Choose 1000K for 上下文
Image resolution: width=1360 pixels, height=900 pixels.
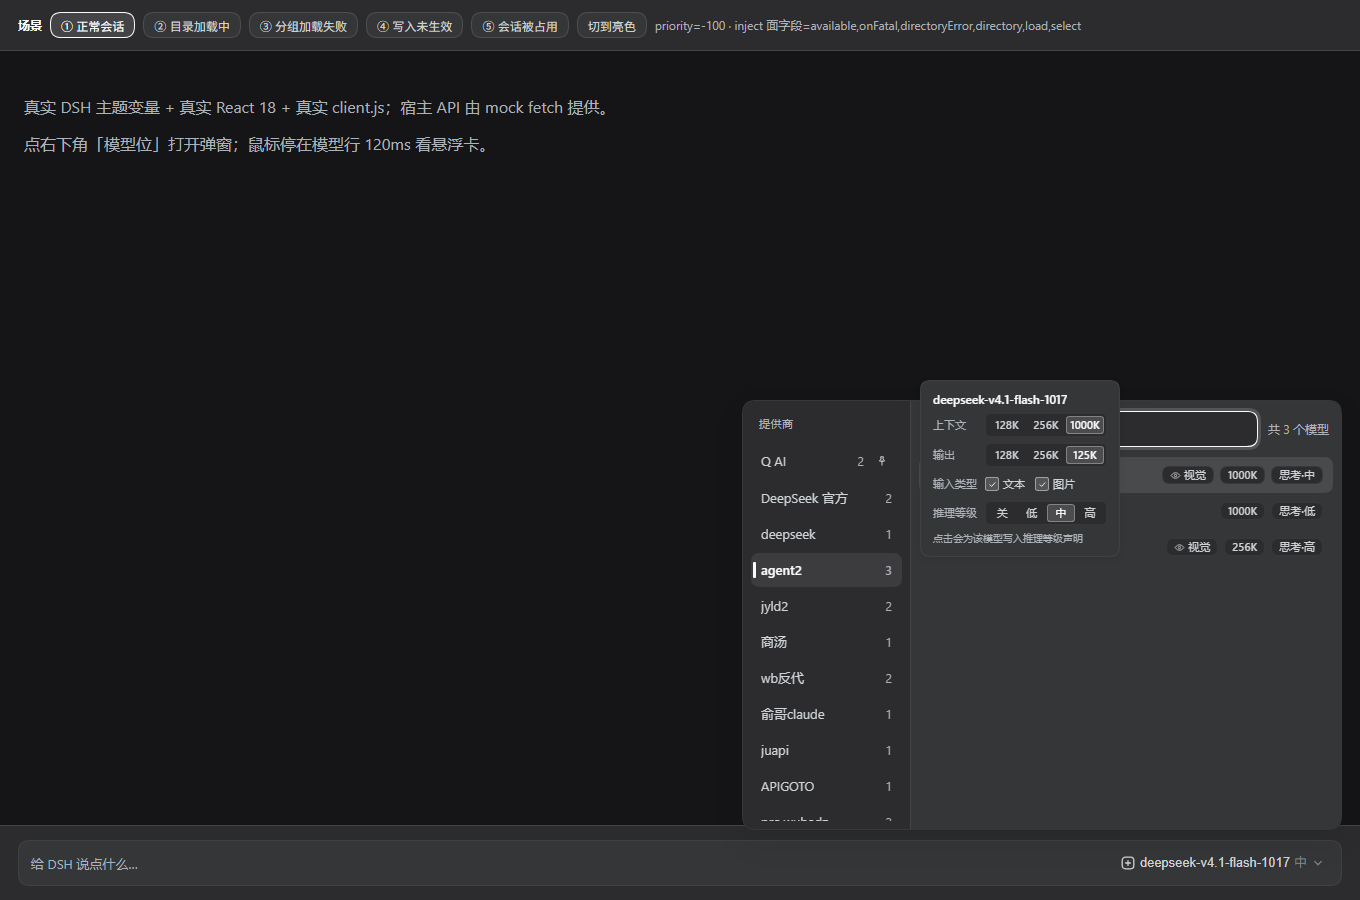[x=1085, y=425]
